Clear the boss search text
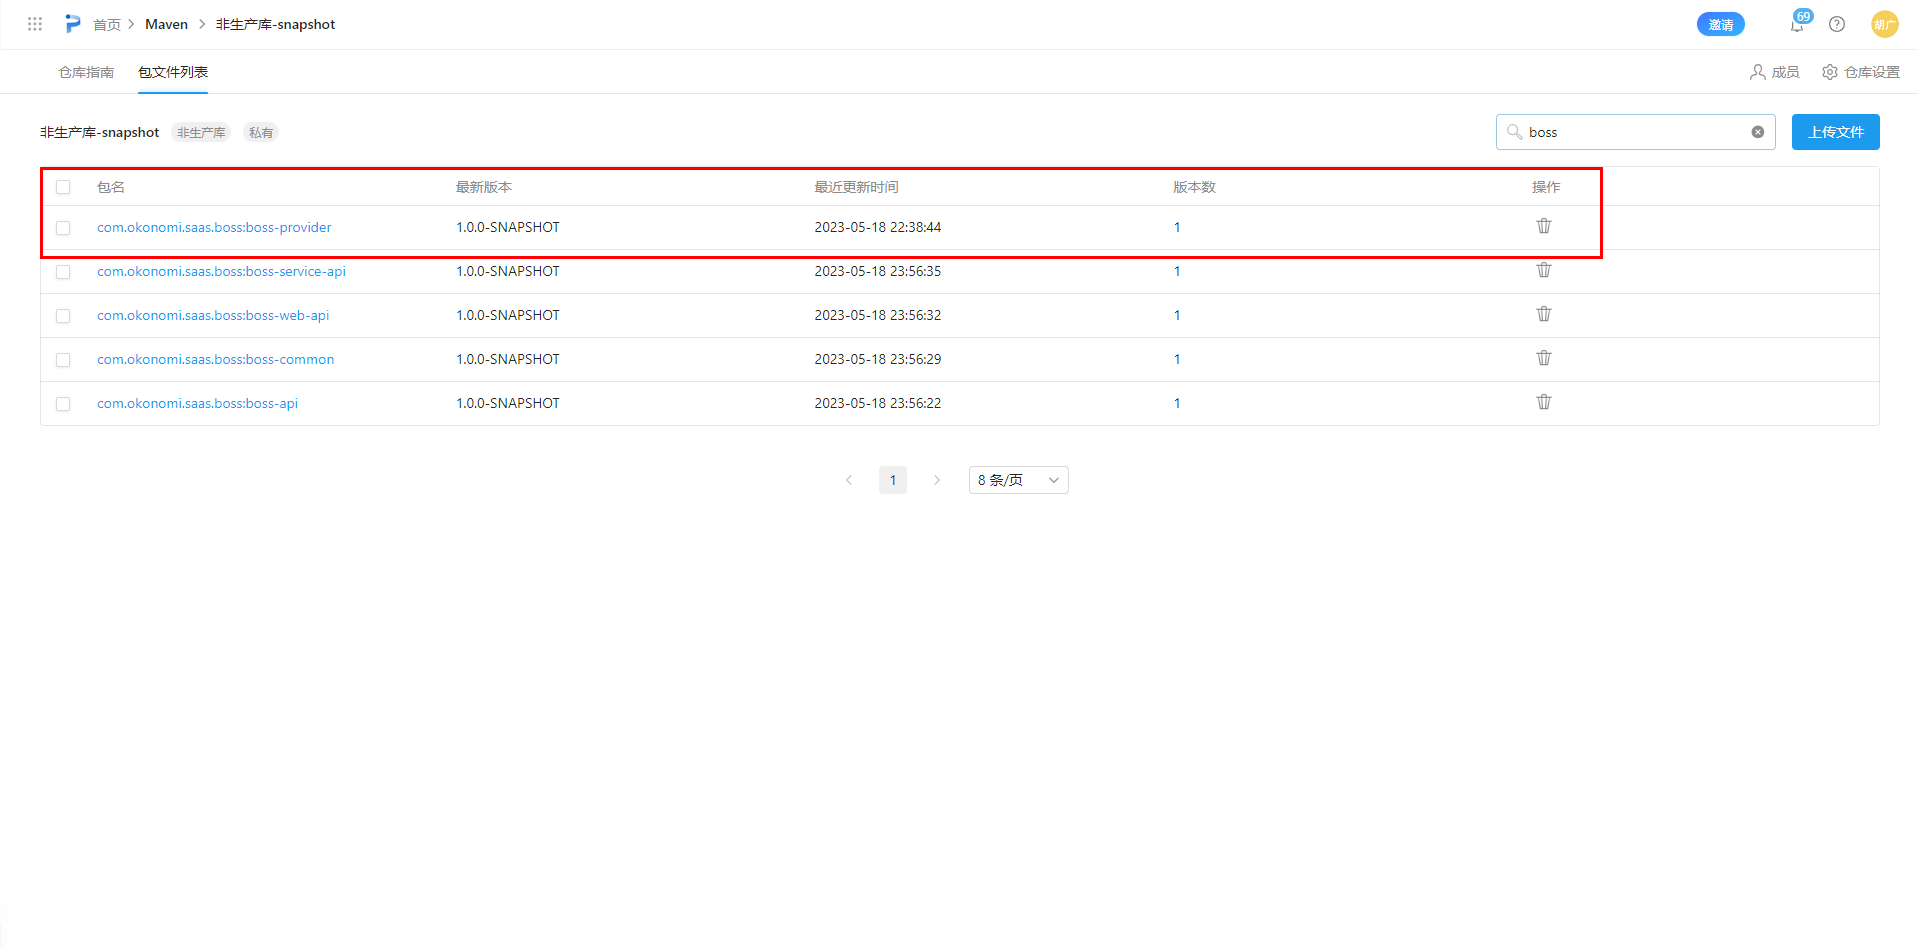Viewport: 1918px width, 947px height. tap(1757, 132)
